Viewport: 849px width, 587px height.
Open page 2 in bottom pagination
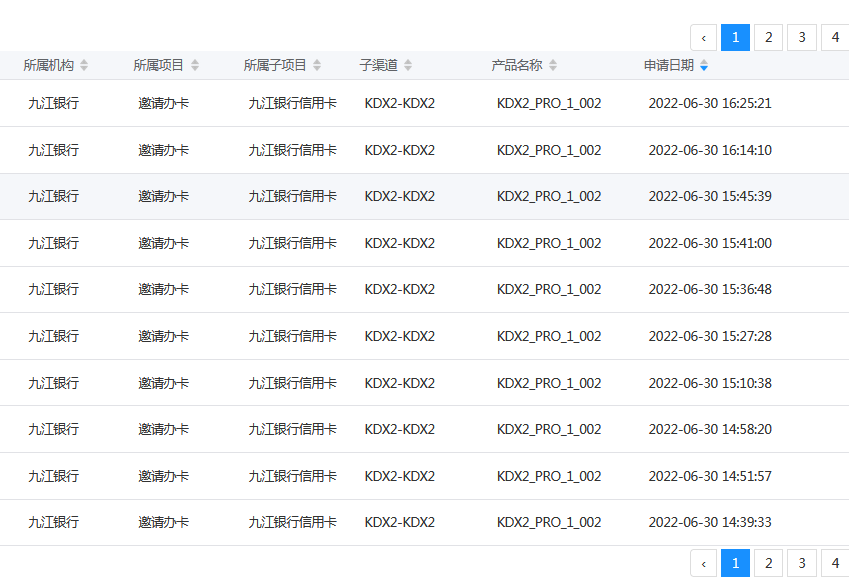(x=768, y=563)
